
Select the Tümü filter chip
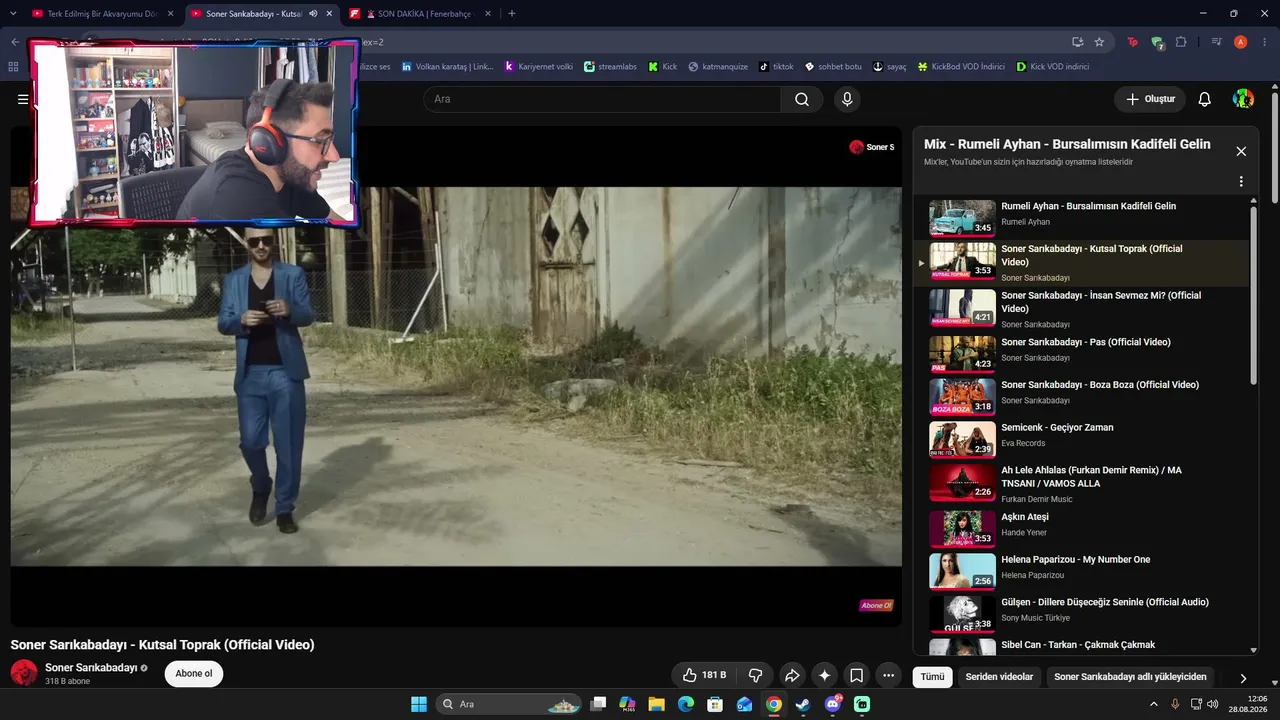coord(932,677)
